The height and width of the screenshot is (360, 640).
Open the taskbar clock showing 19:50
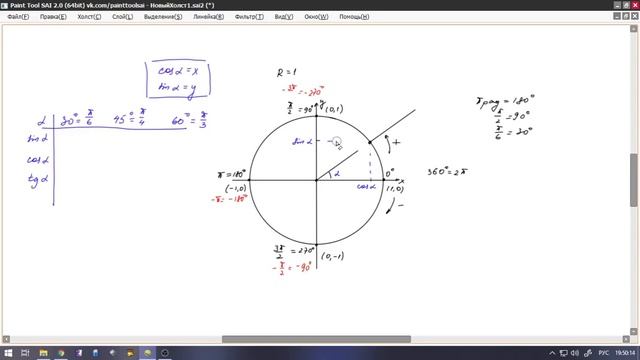point(625,353)
